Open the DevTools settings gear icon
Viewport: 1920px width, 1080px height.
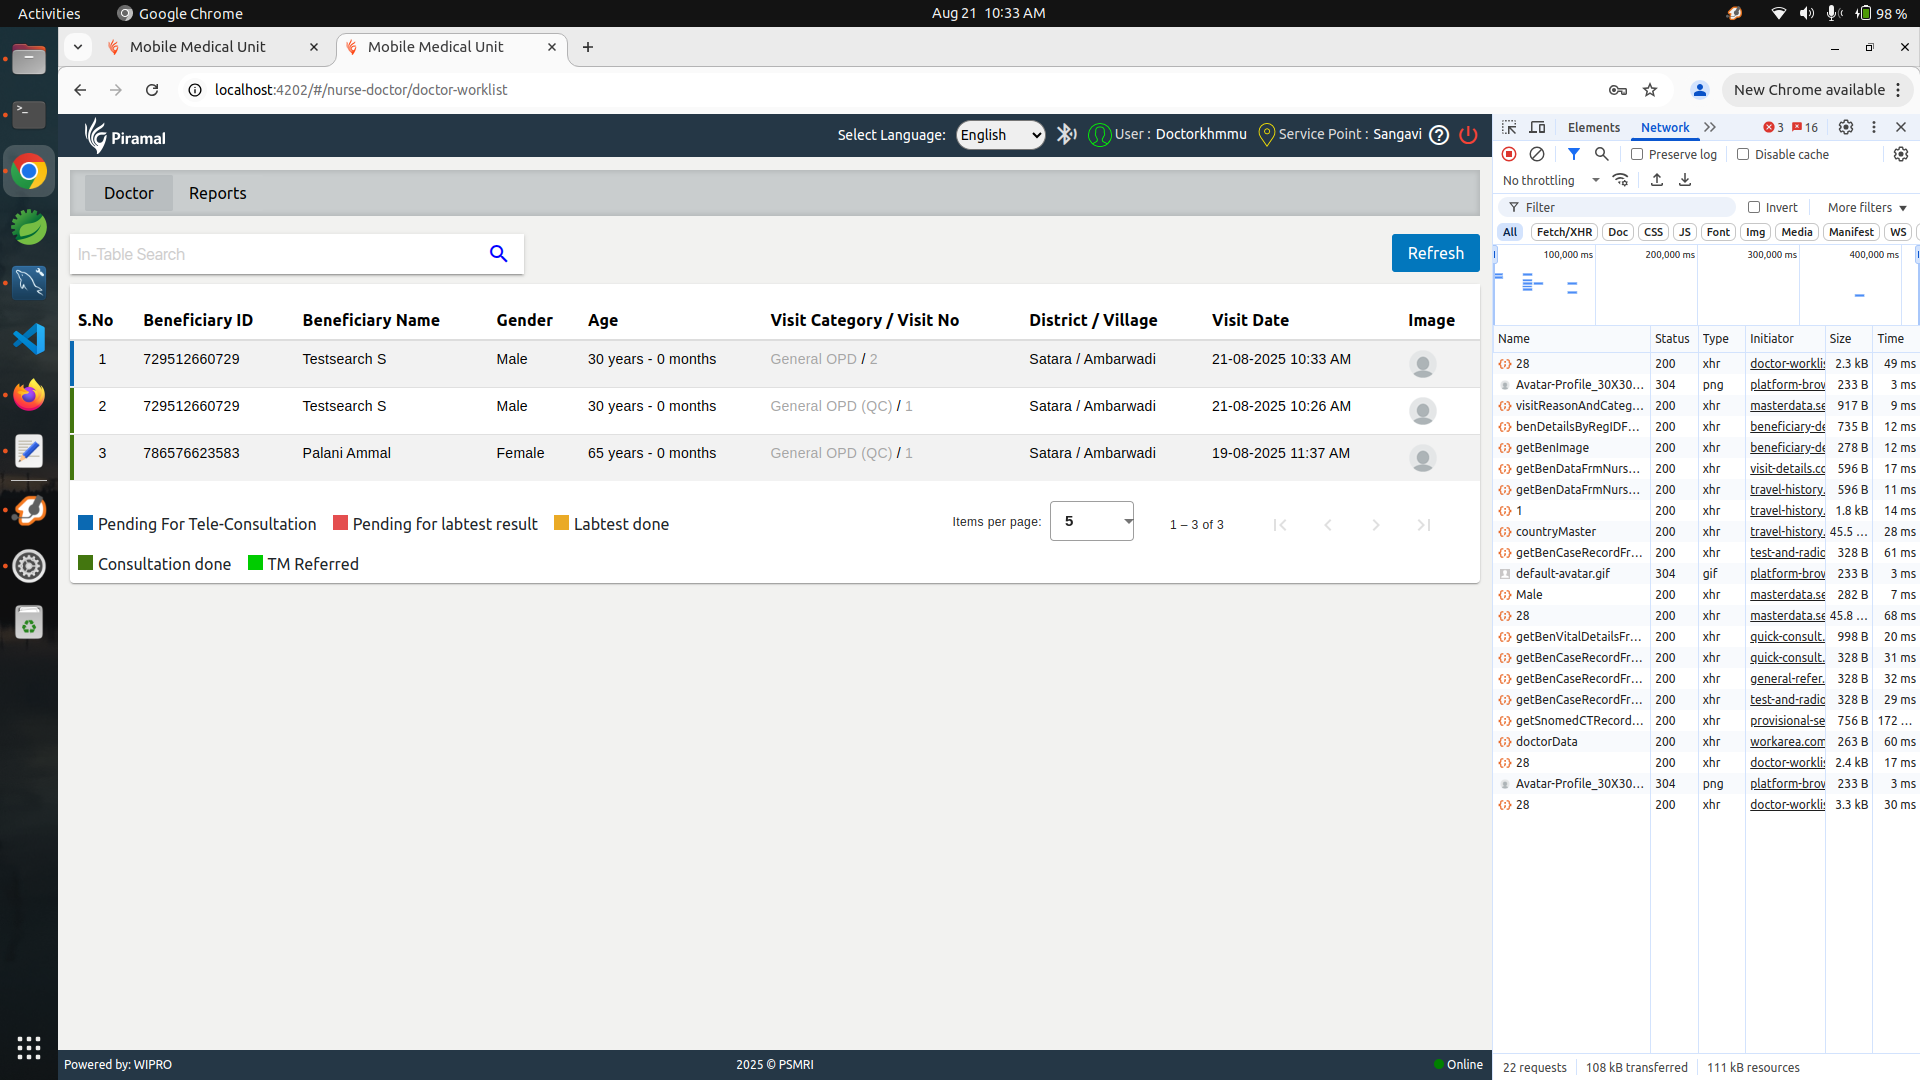click(1846, 127)
